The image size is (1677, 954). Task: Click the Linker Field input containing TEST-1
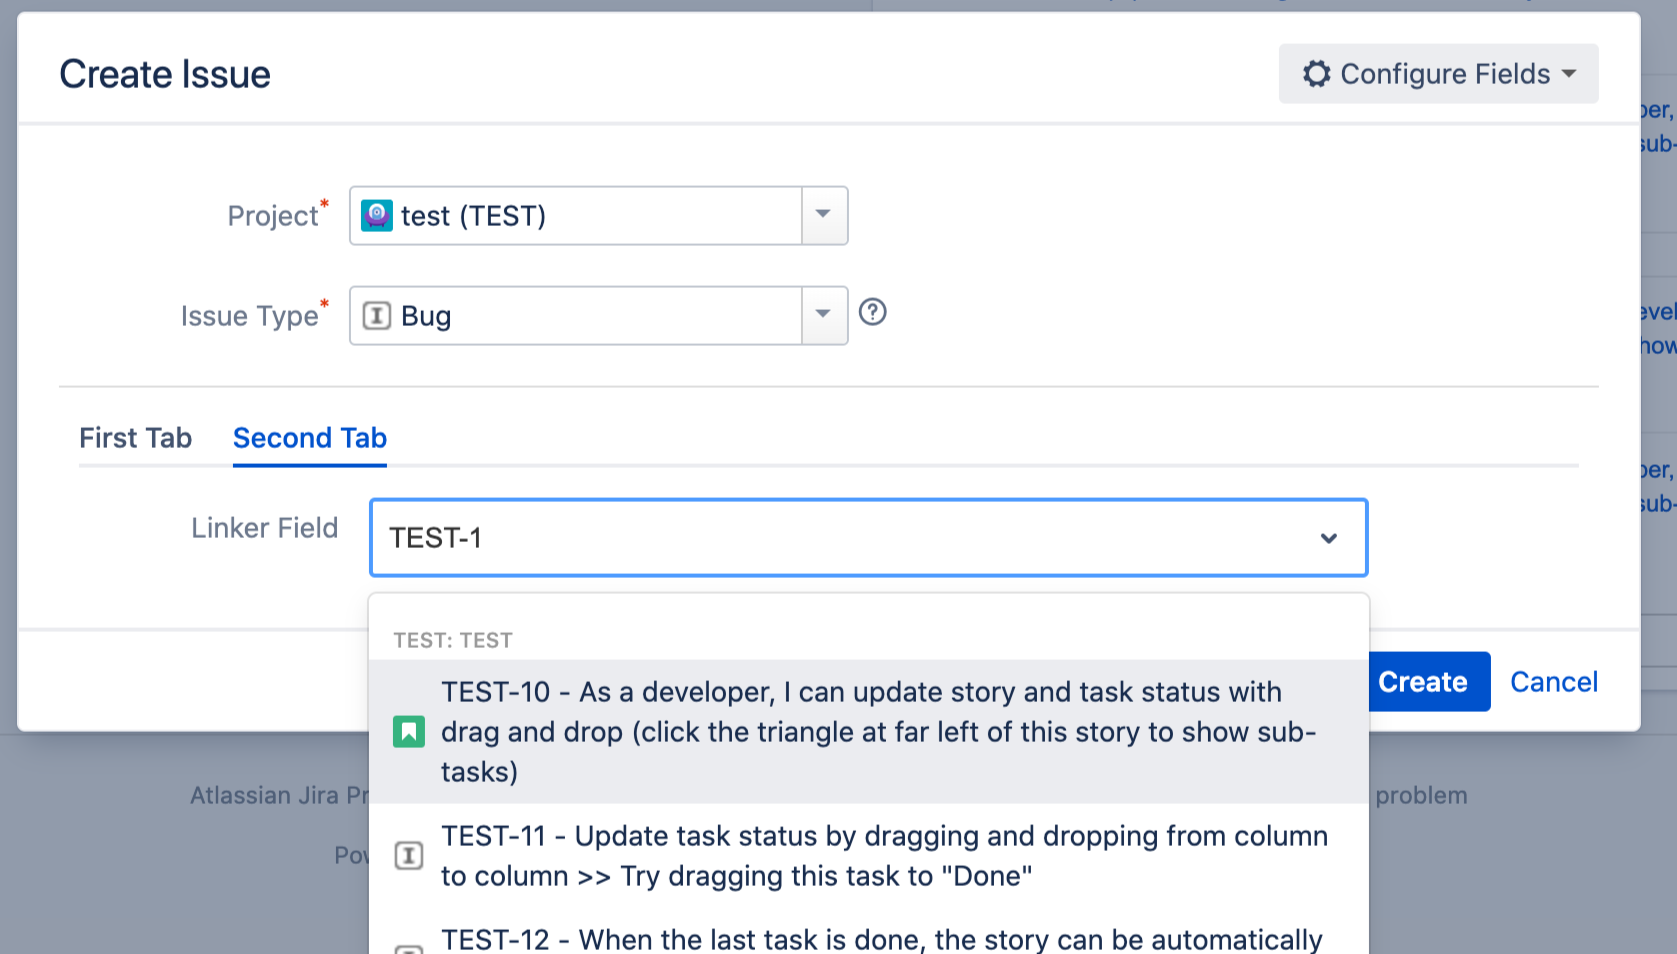tap(840, 538)
